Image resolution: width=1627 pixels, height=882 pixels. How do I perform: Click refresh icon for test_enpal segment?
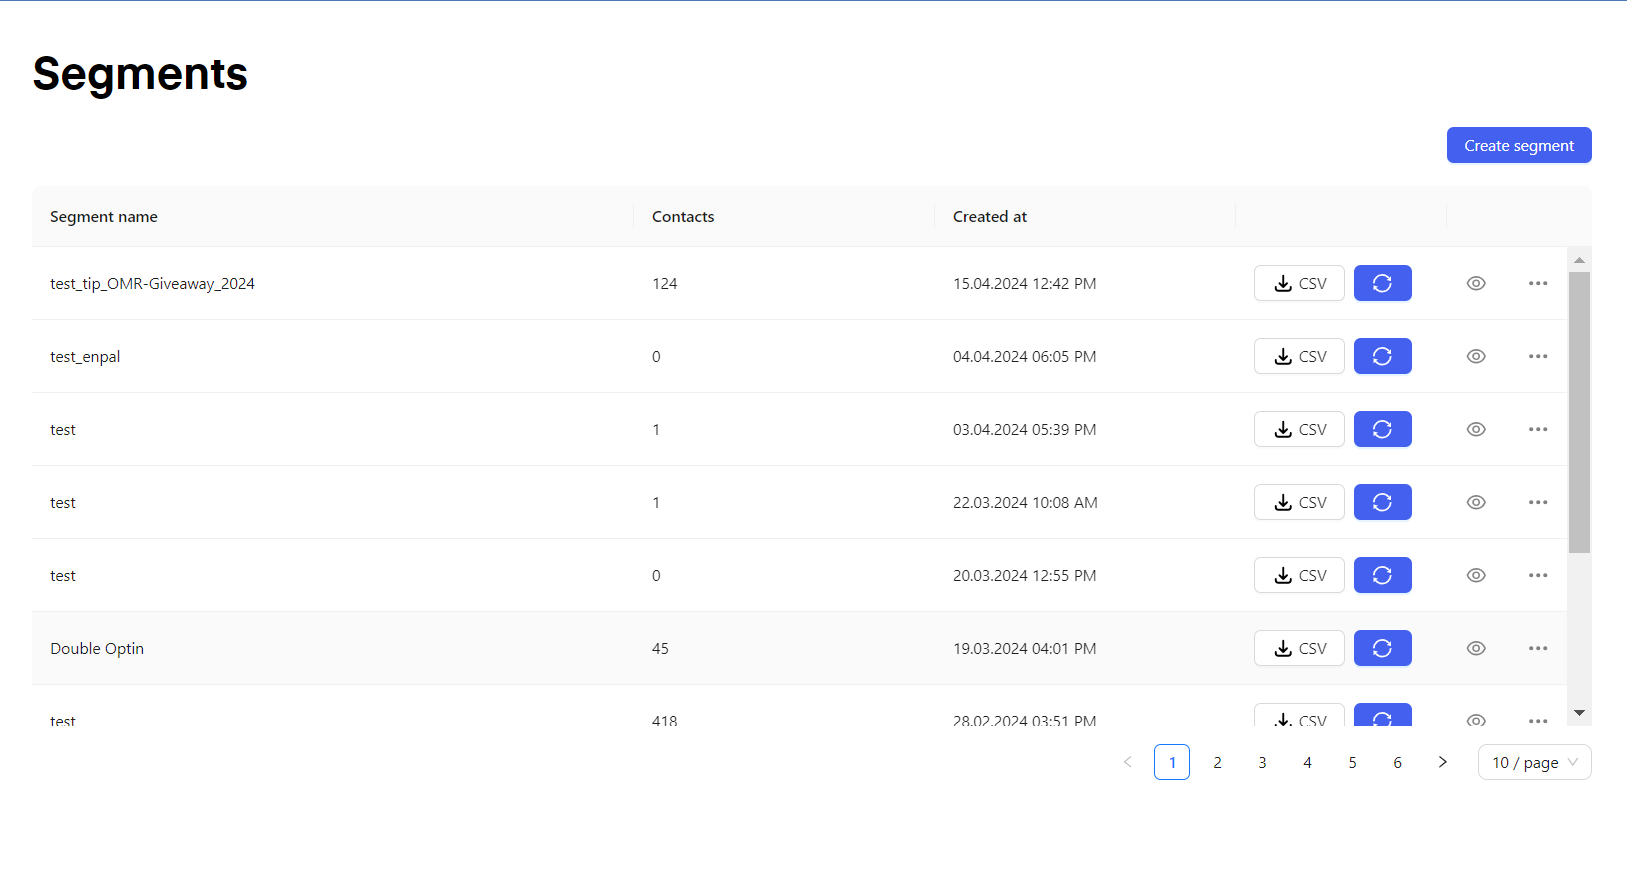point(1382,356)
